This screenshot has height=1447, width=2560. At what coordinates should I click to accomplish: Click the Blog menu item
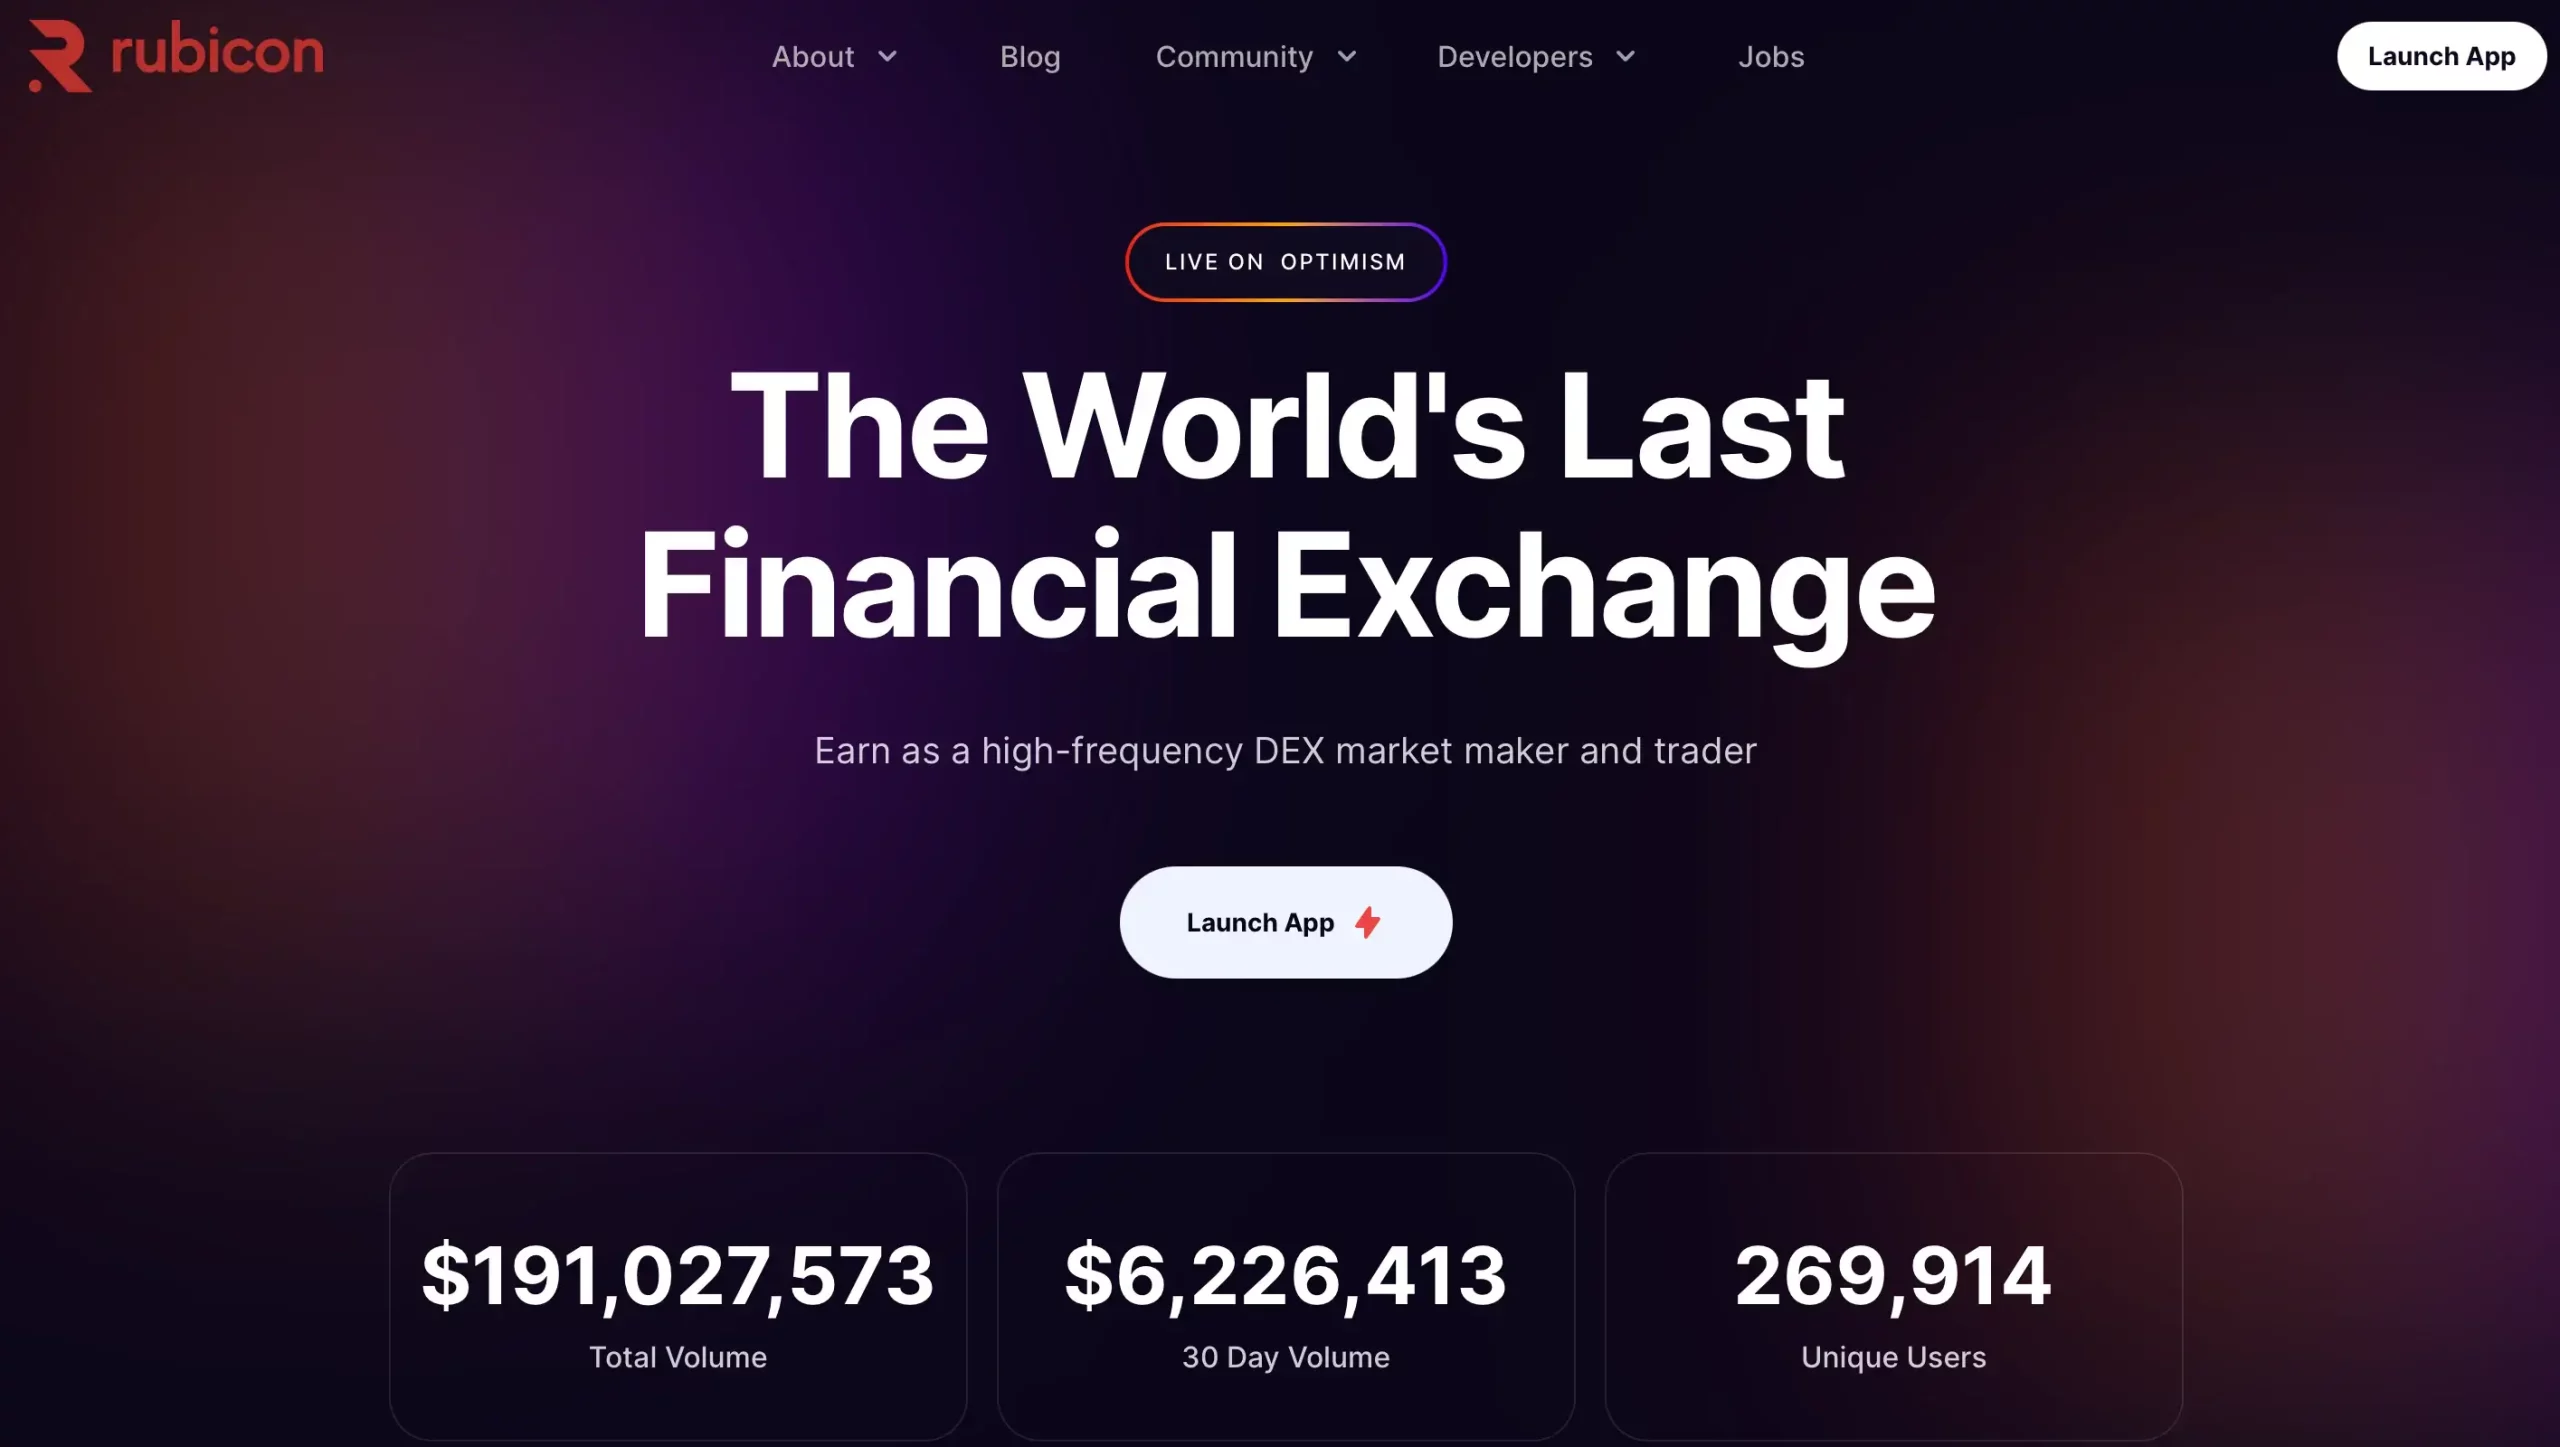[1029, 56]
